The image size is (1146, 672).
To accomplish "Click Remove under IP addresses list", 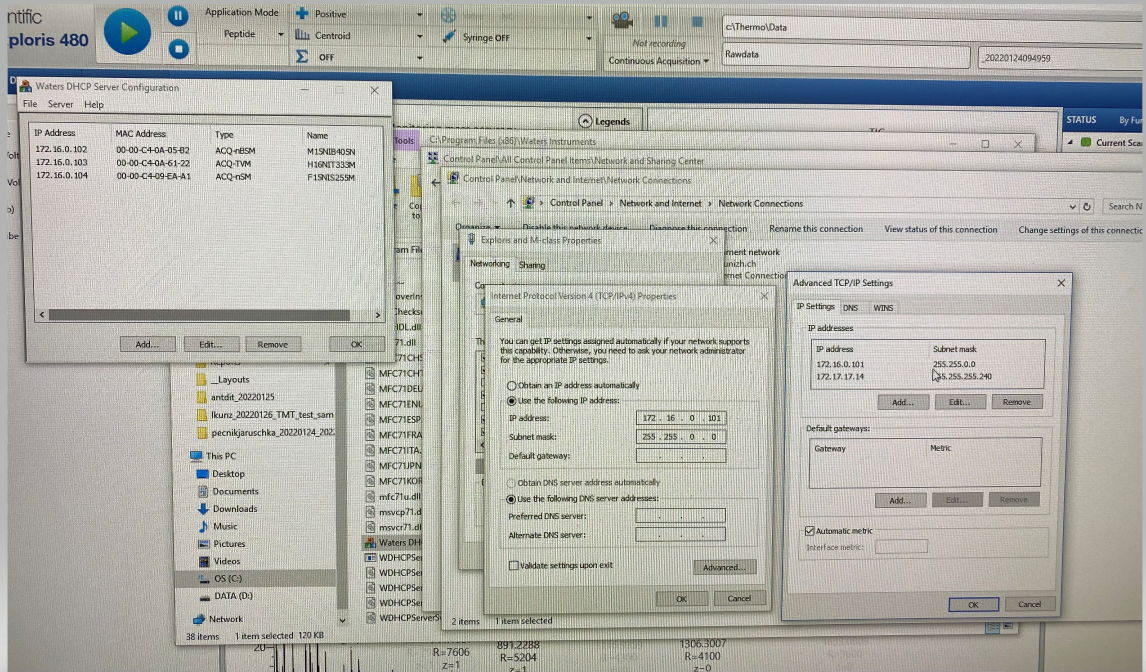I will click(x=1017, y=402).
